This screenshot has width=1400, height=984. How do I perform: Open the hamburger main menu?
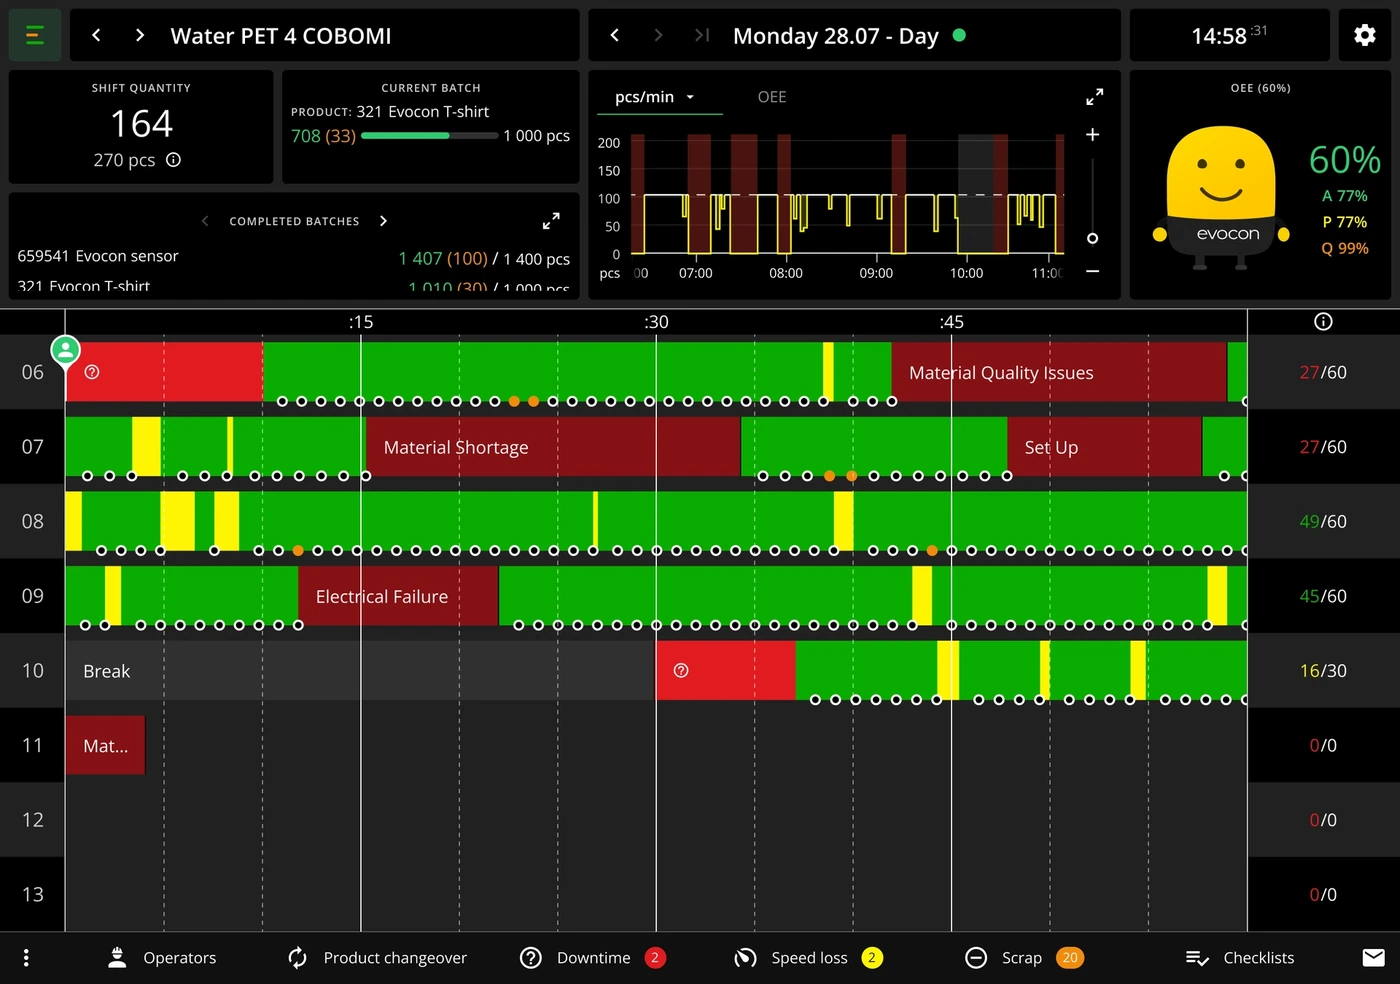click(34, 36)
